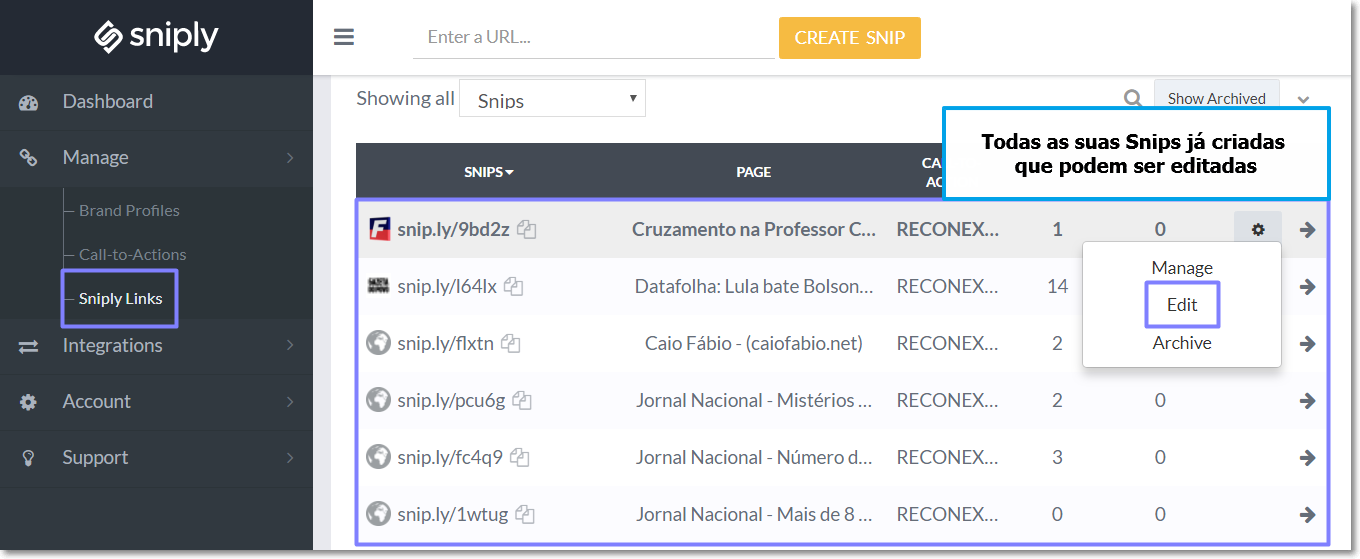1360x559 pixels.
Task: Click the search magnifier icon
Action: 1133,98
